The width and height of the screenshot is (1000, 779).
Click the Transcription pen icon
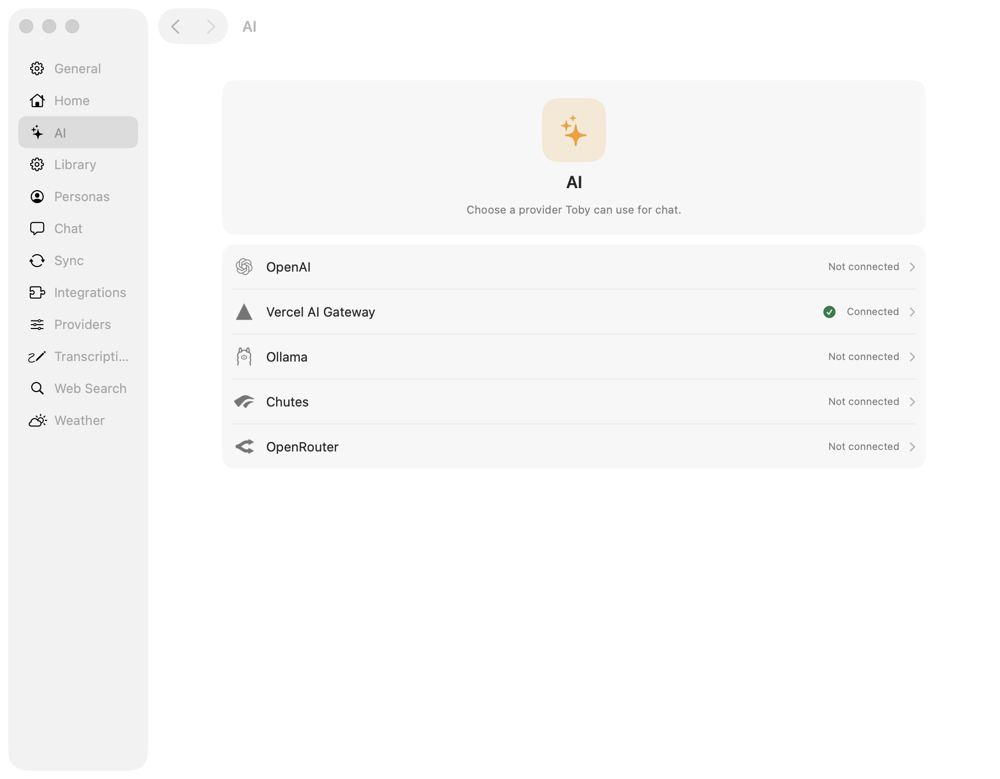37,357
